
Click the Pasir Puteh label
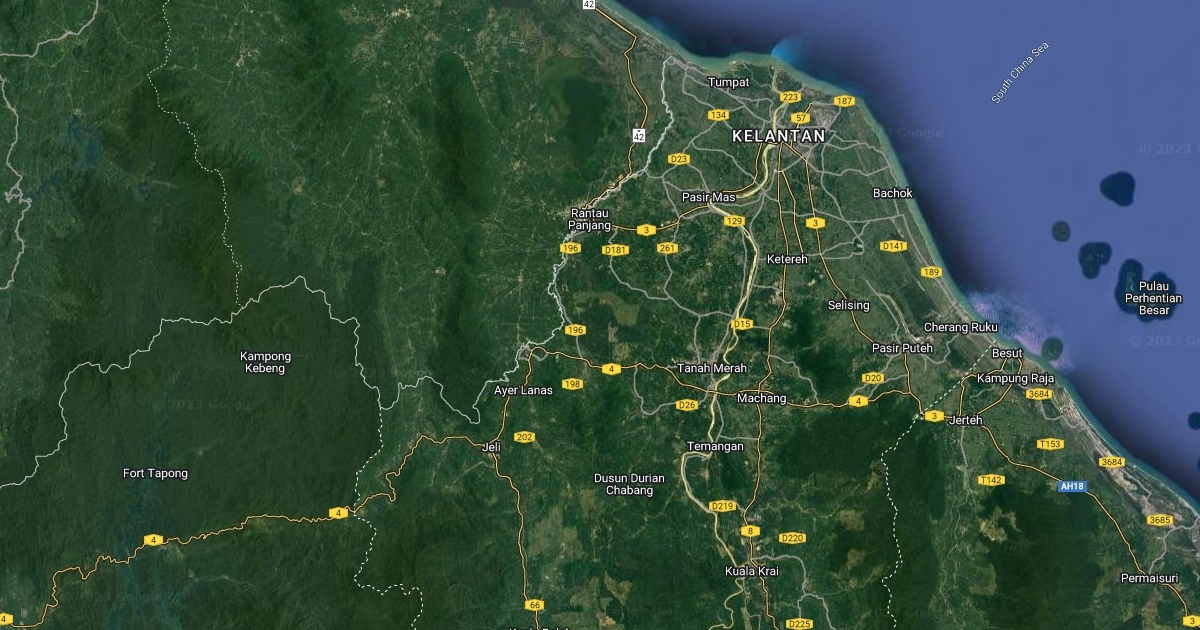tap(902, 348)
